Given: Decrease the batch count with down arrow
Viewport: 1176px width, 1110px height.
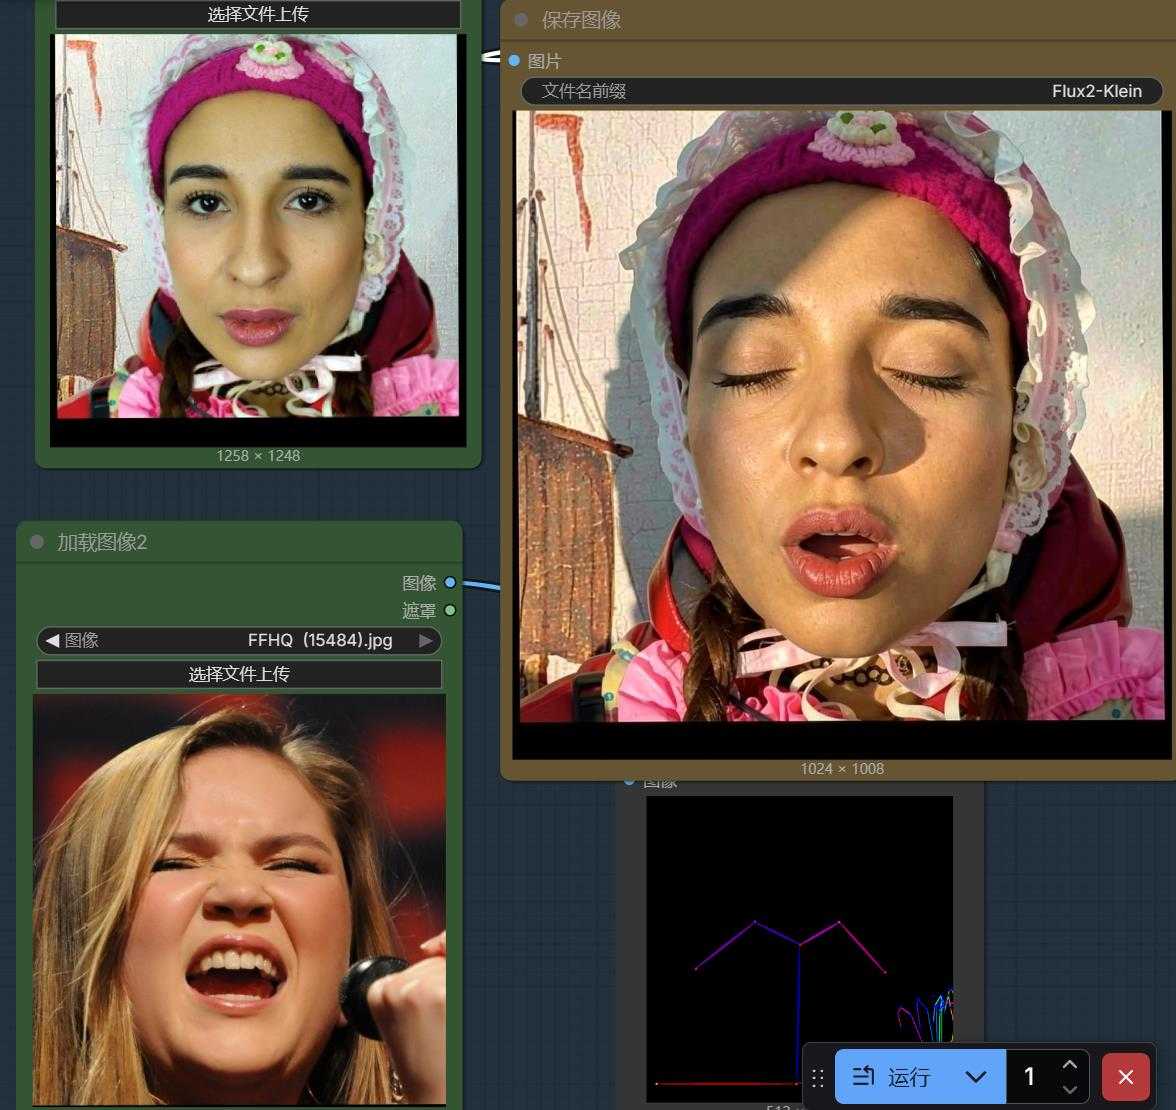Looking at the screenshot, I should [x=1069, y=1089].
